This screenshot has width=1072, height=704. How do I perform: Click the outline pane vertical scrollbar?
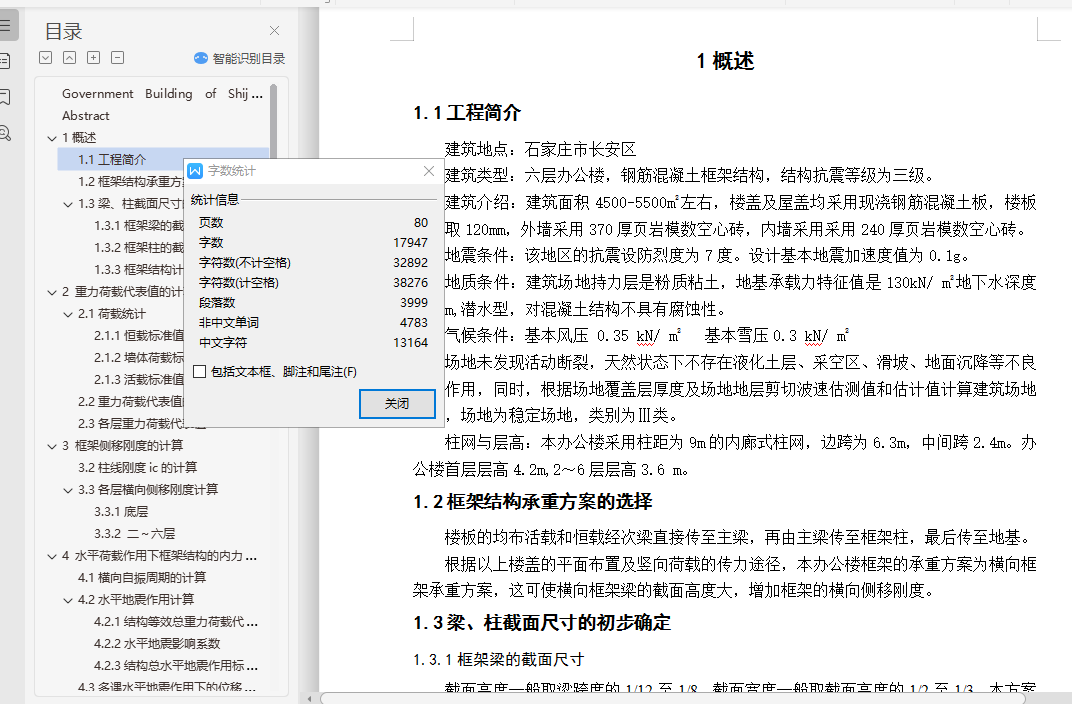pyautogui.click(x=273, y=123)
